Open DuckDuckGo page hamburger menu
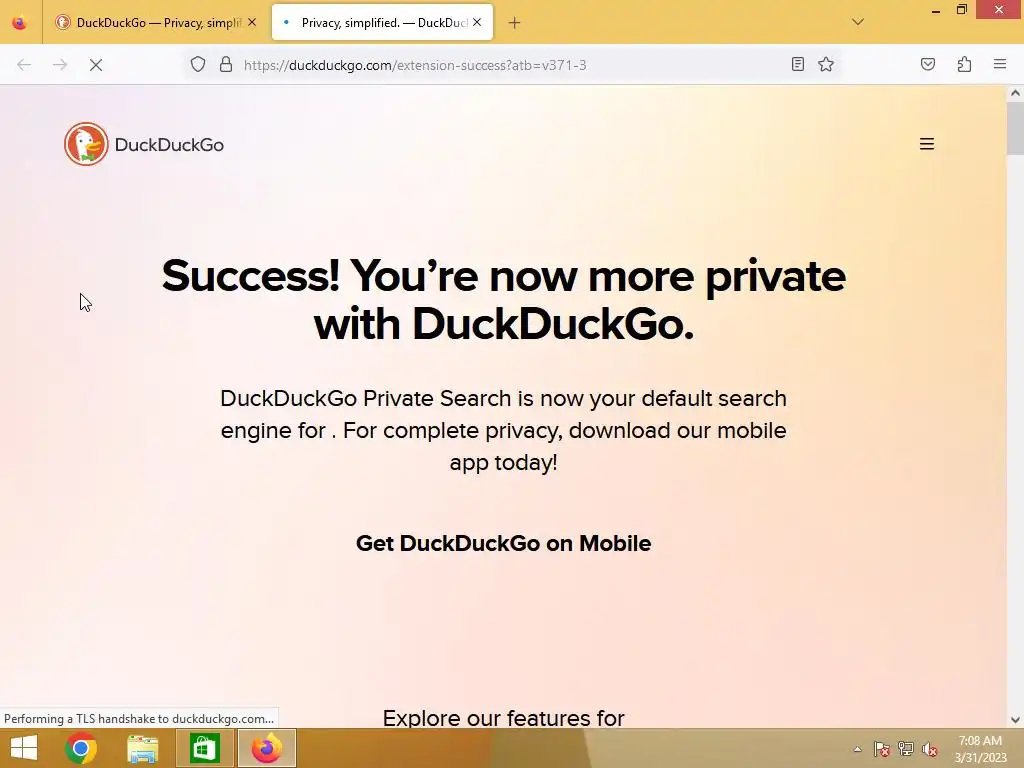This screenshot has width=1024, height=768. (927, 144)
